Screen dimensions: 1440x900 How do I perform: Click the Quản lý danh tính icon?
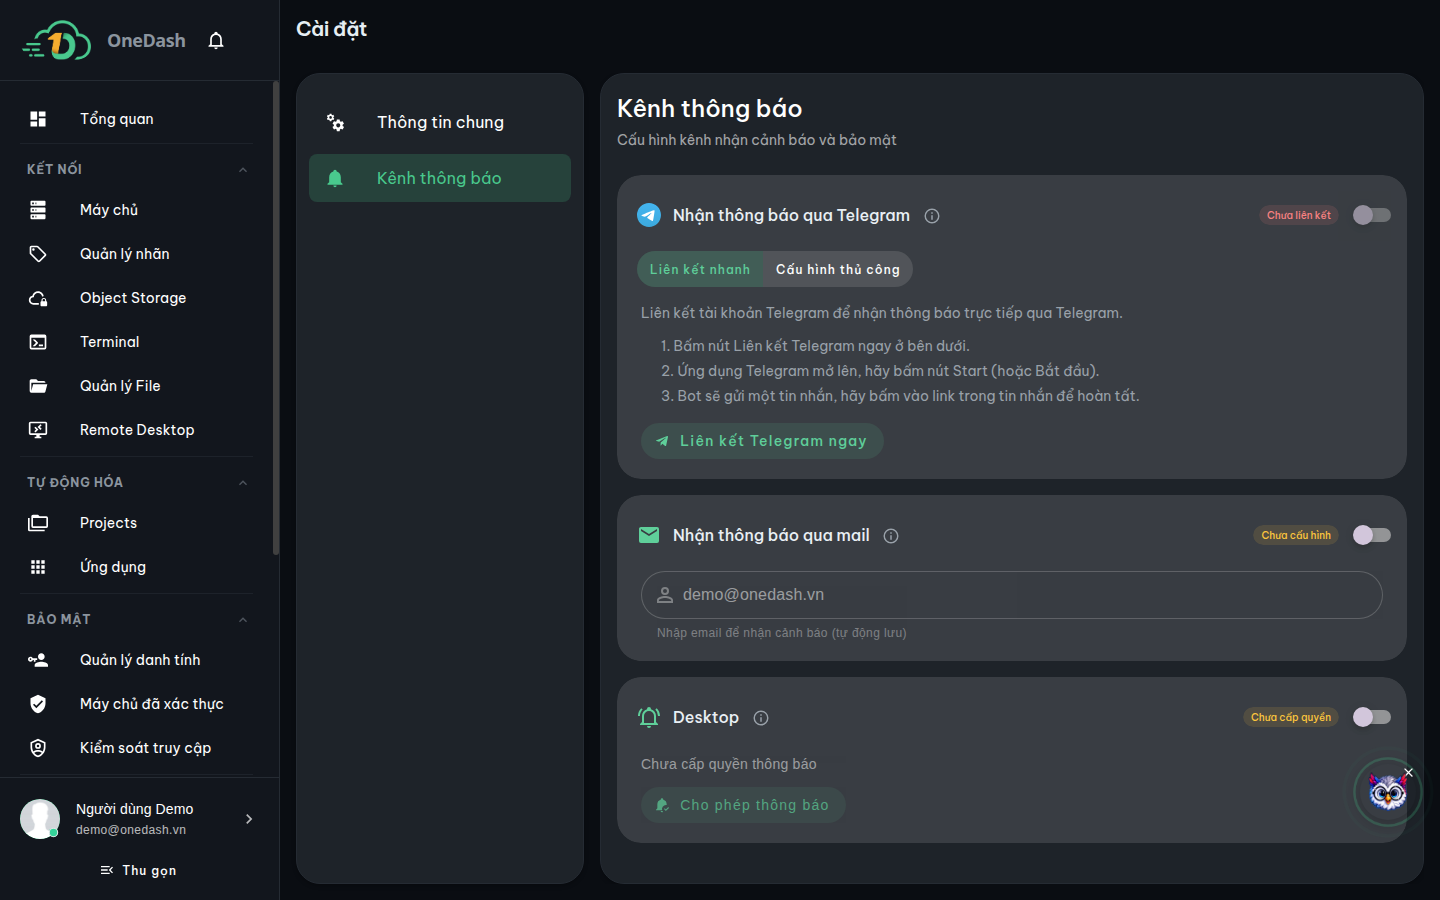click(x=38, y=660)
